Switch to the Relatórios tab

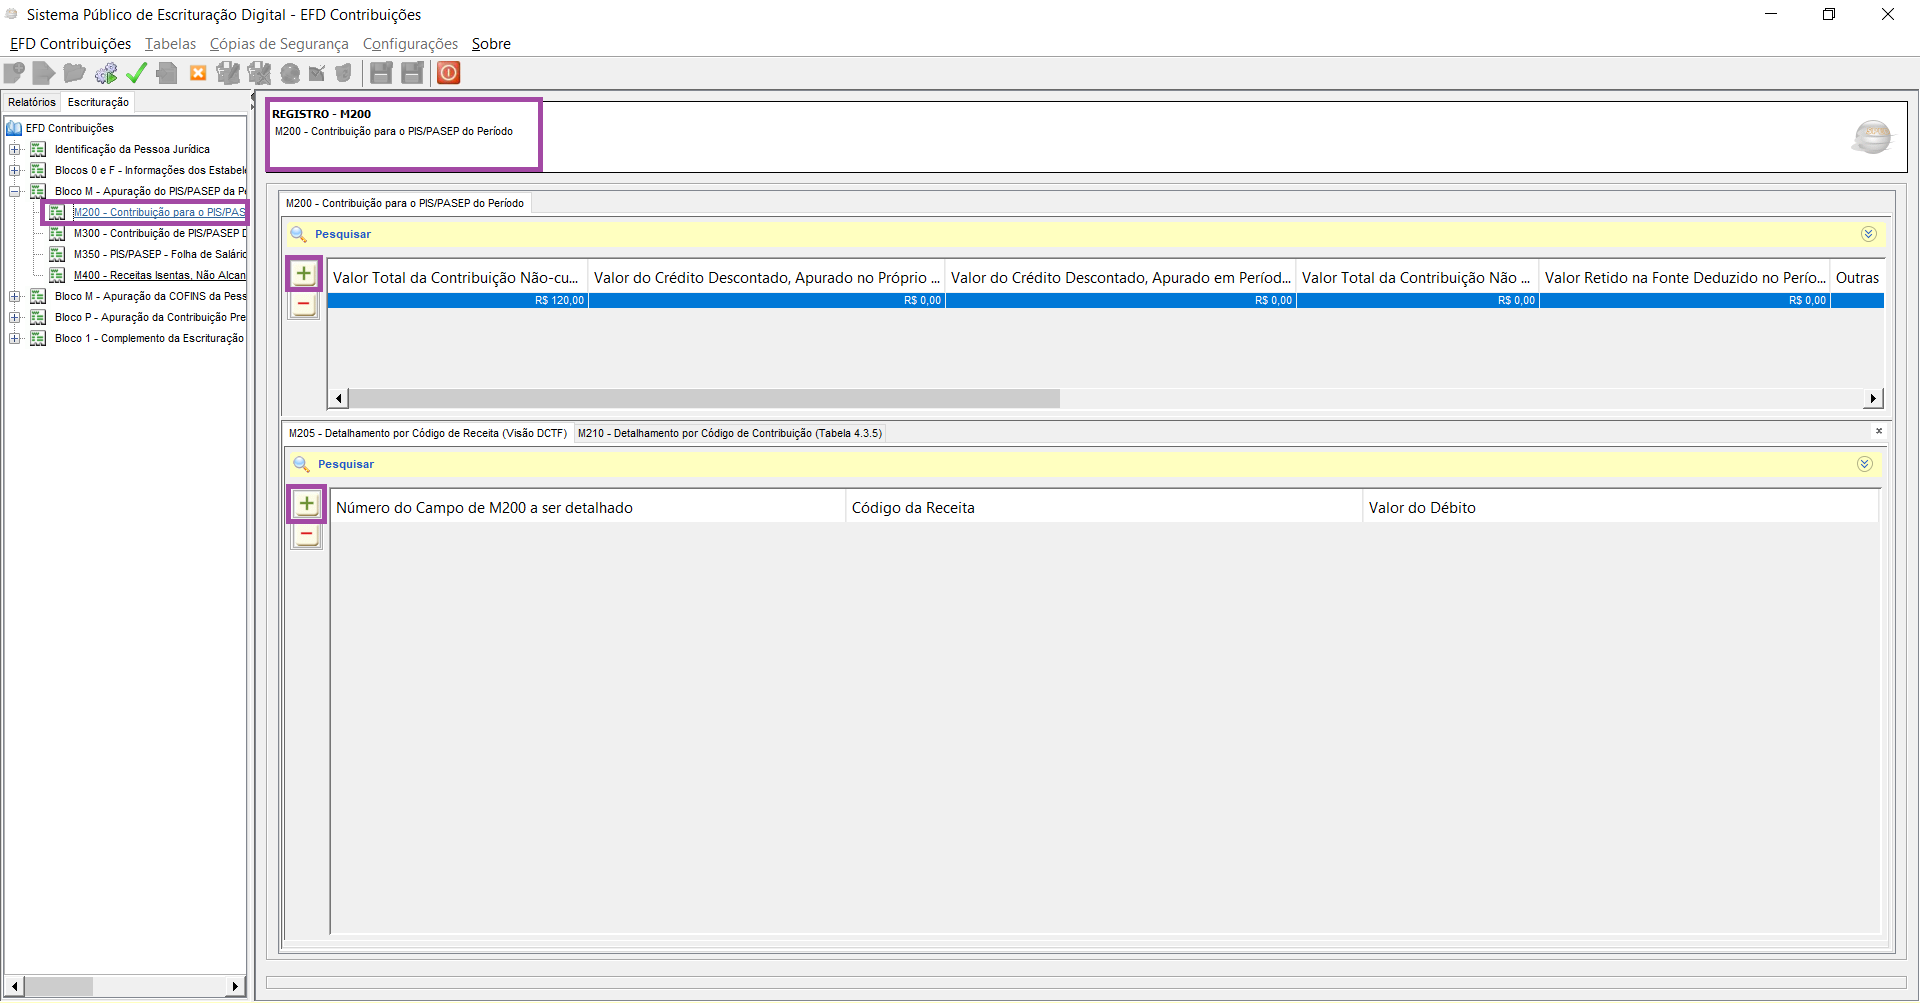(x=32, y=102)
